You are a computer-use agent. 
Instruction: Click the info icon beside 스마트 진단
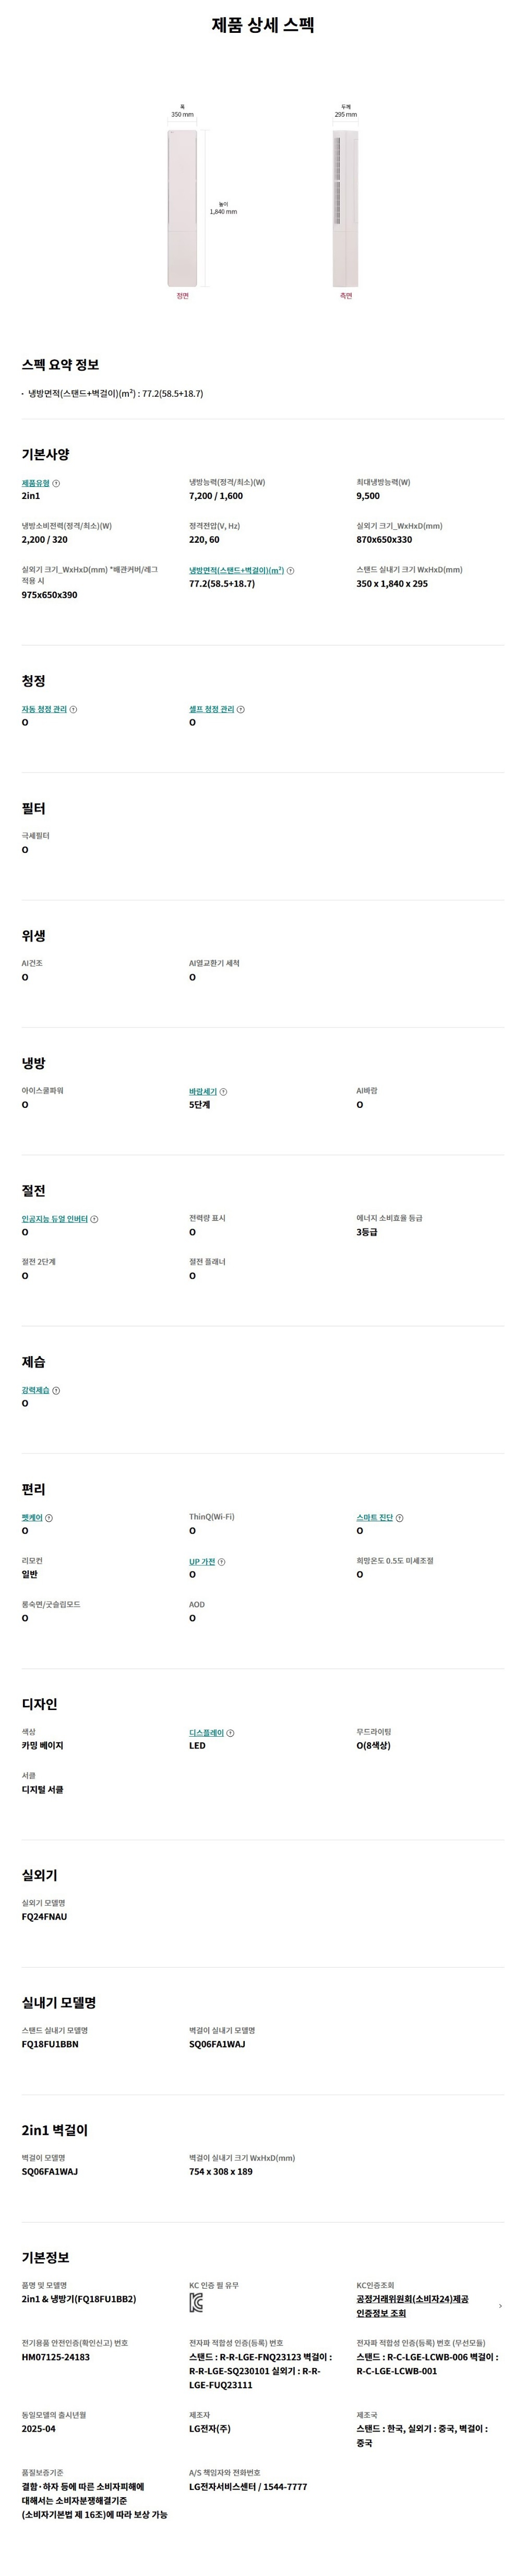[400, 1518]
